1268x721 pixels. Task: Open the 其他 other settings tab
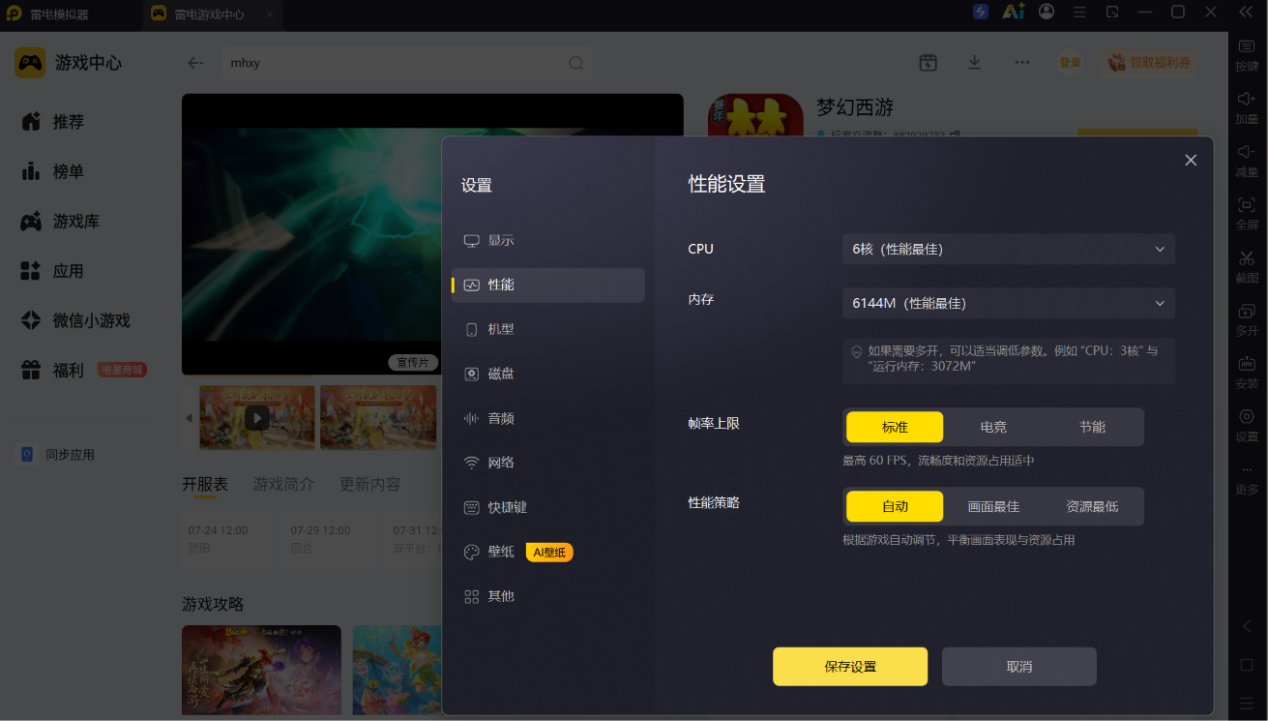pyautogui.click(x=548, y=596)
